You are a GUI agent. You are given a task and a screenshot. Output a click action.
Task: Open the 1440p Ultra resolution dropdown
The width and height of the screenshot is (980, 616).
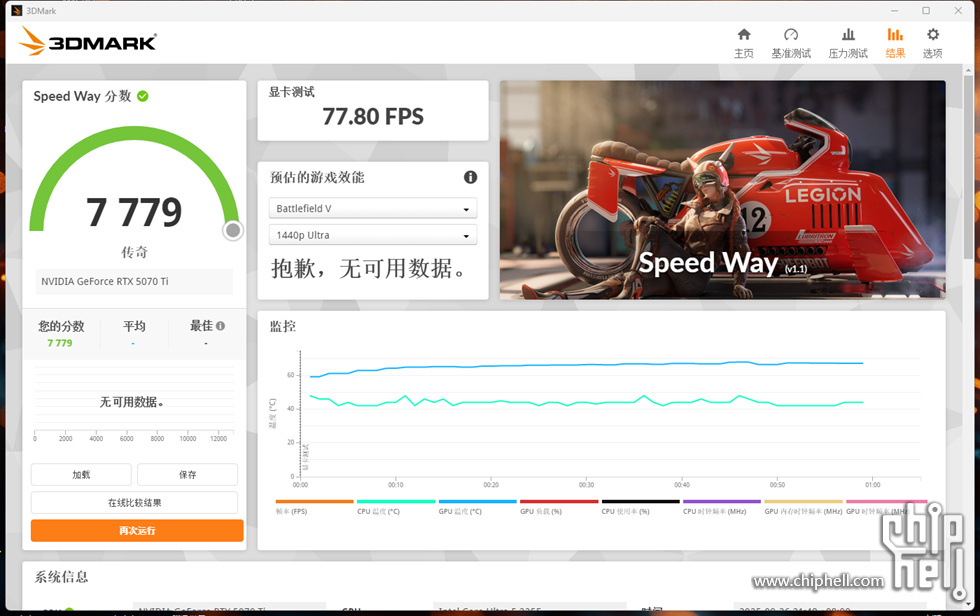pyautogui.click(x=373, y=235)
